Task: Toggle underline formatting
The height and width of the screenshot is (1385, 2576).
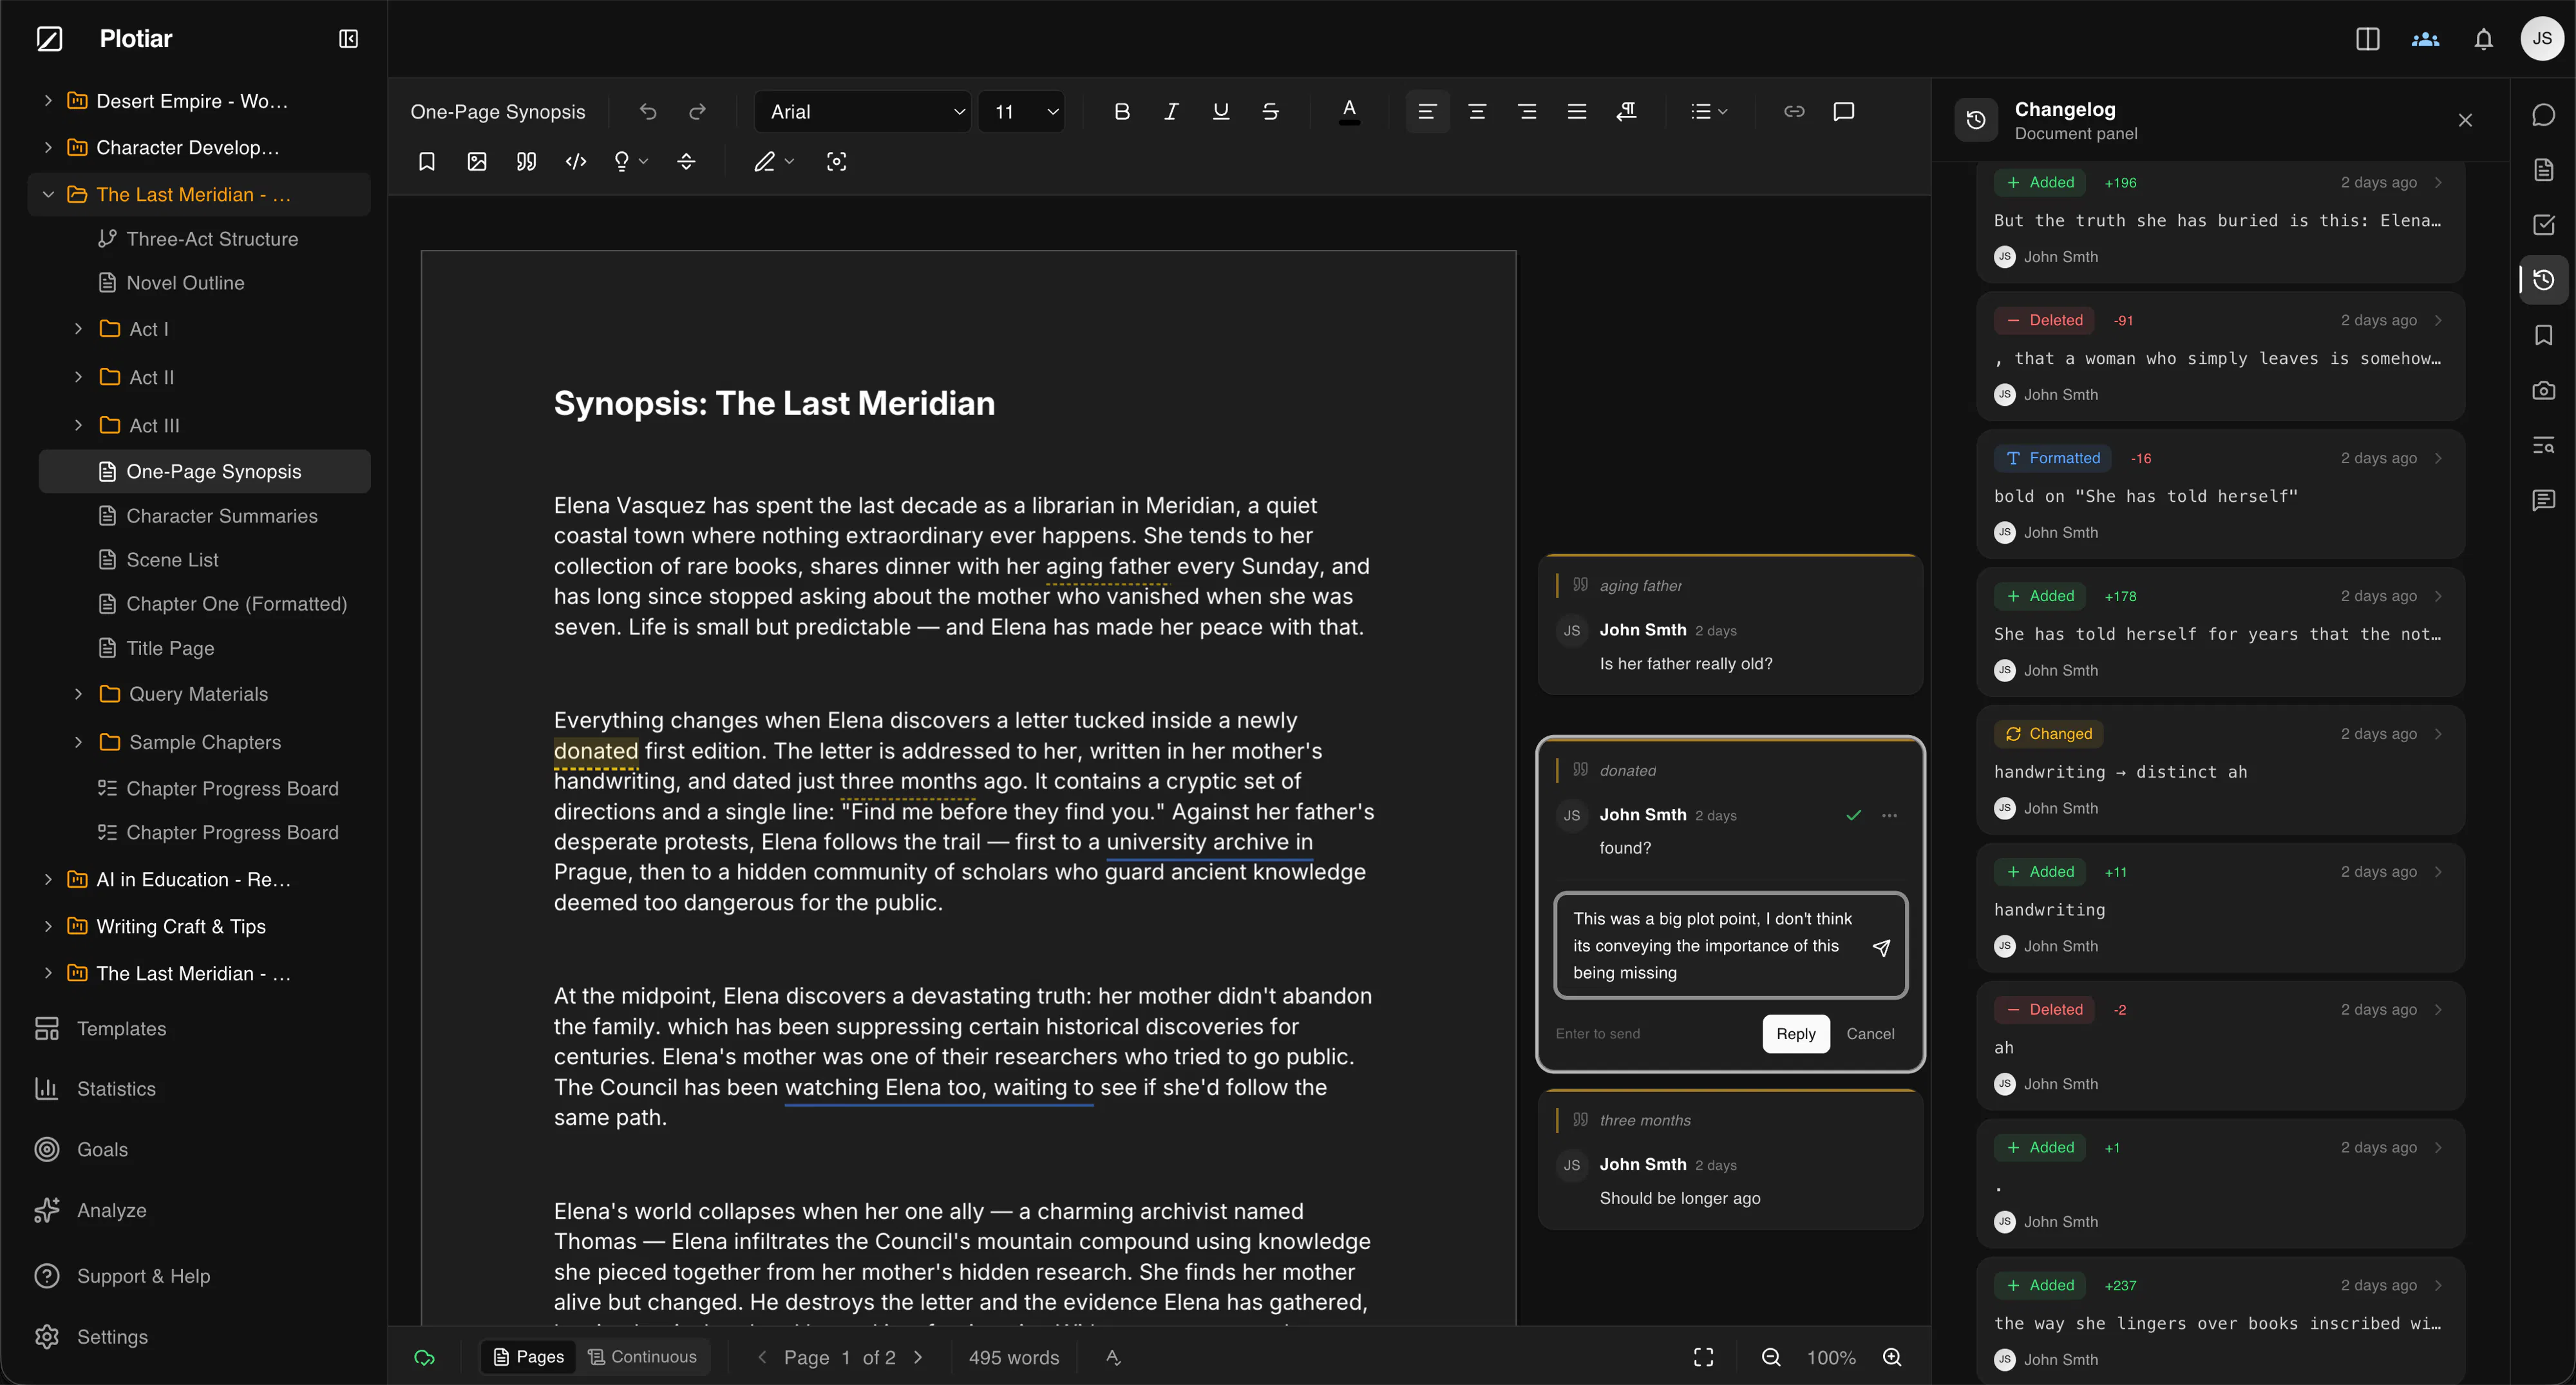Action: (x=1220, y=112)
